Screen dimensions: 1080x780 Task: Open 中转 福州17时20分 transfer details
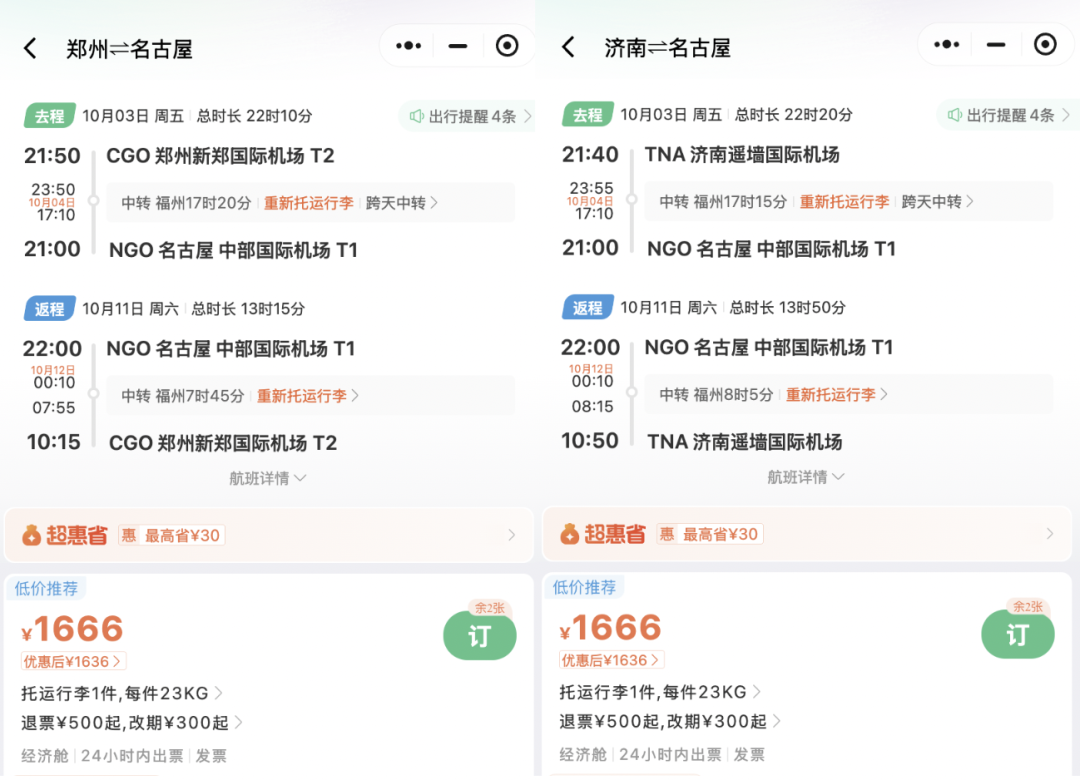pyautogui.click(x=310, y=203)
